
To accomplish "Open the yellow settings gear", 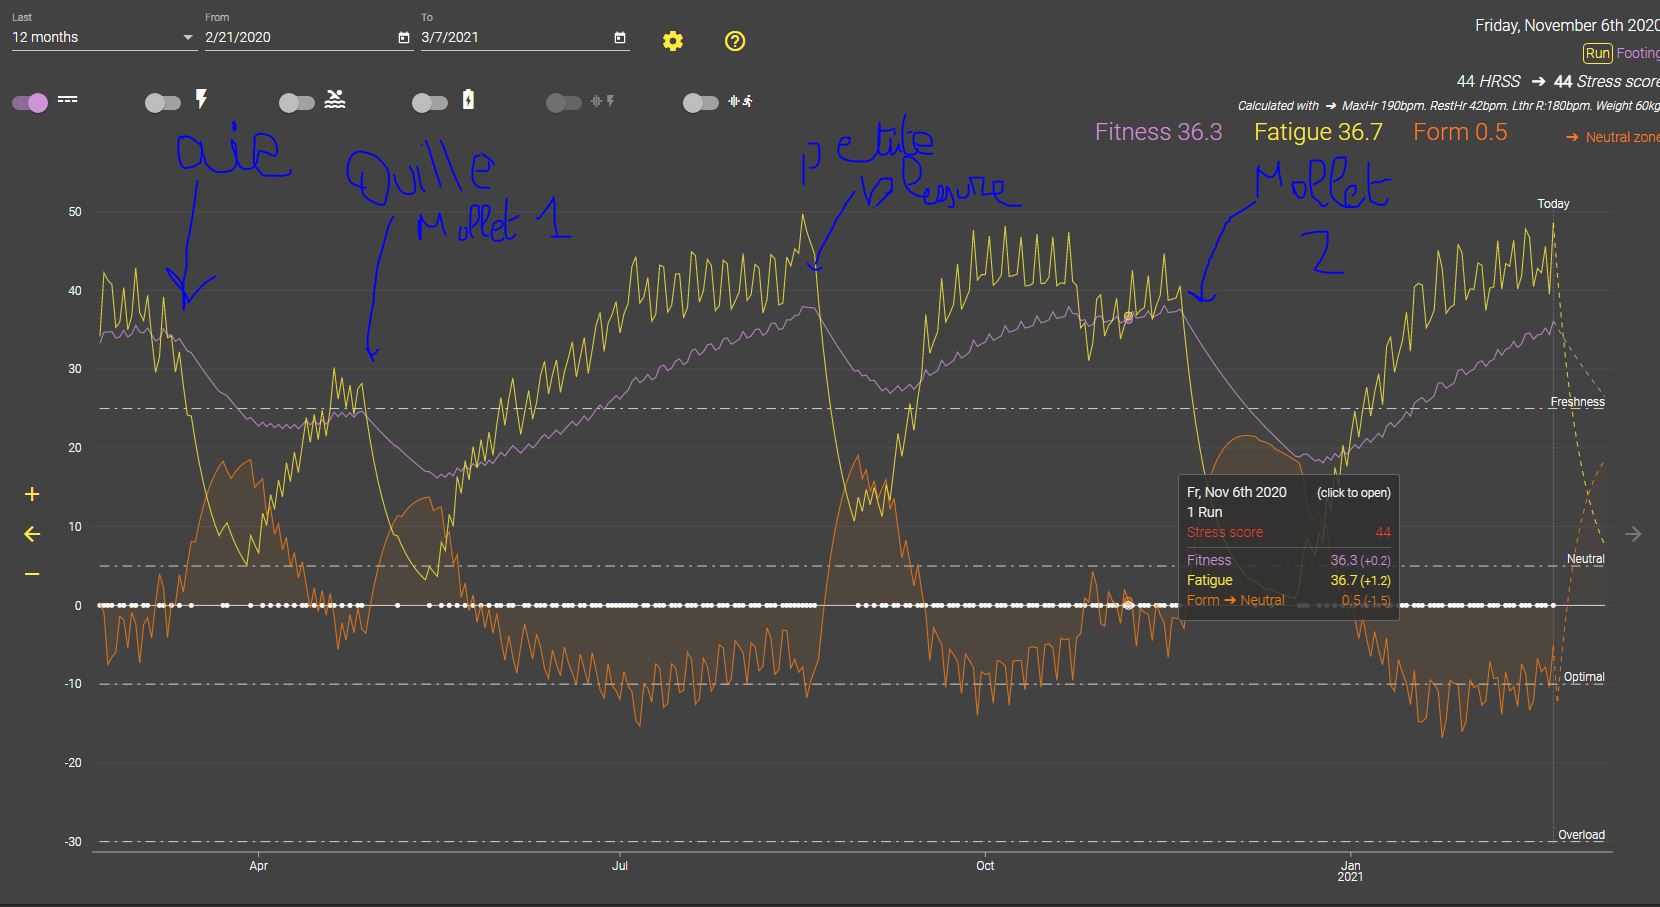I will pyautogui.click(x=673, y=41).
